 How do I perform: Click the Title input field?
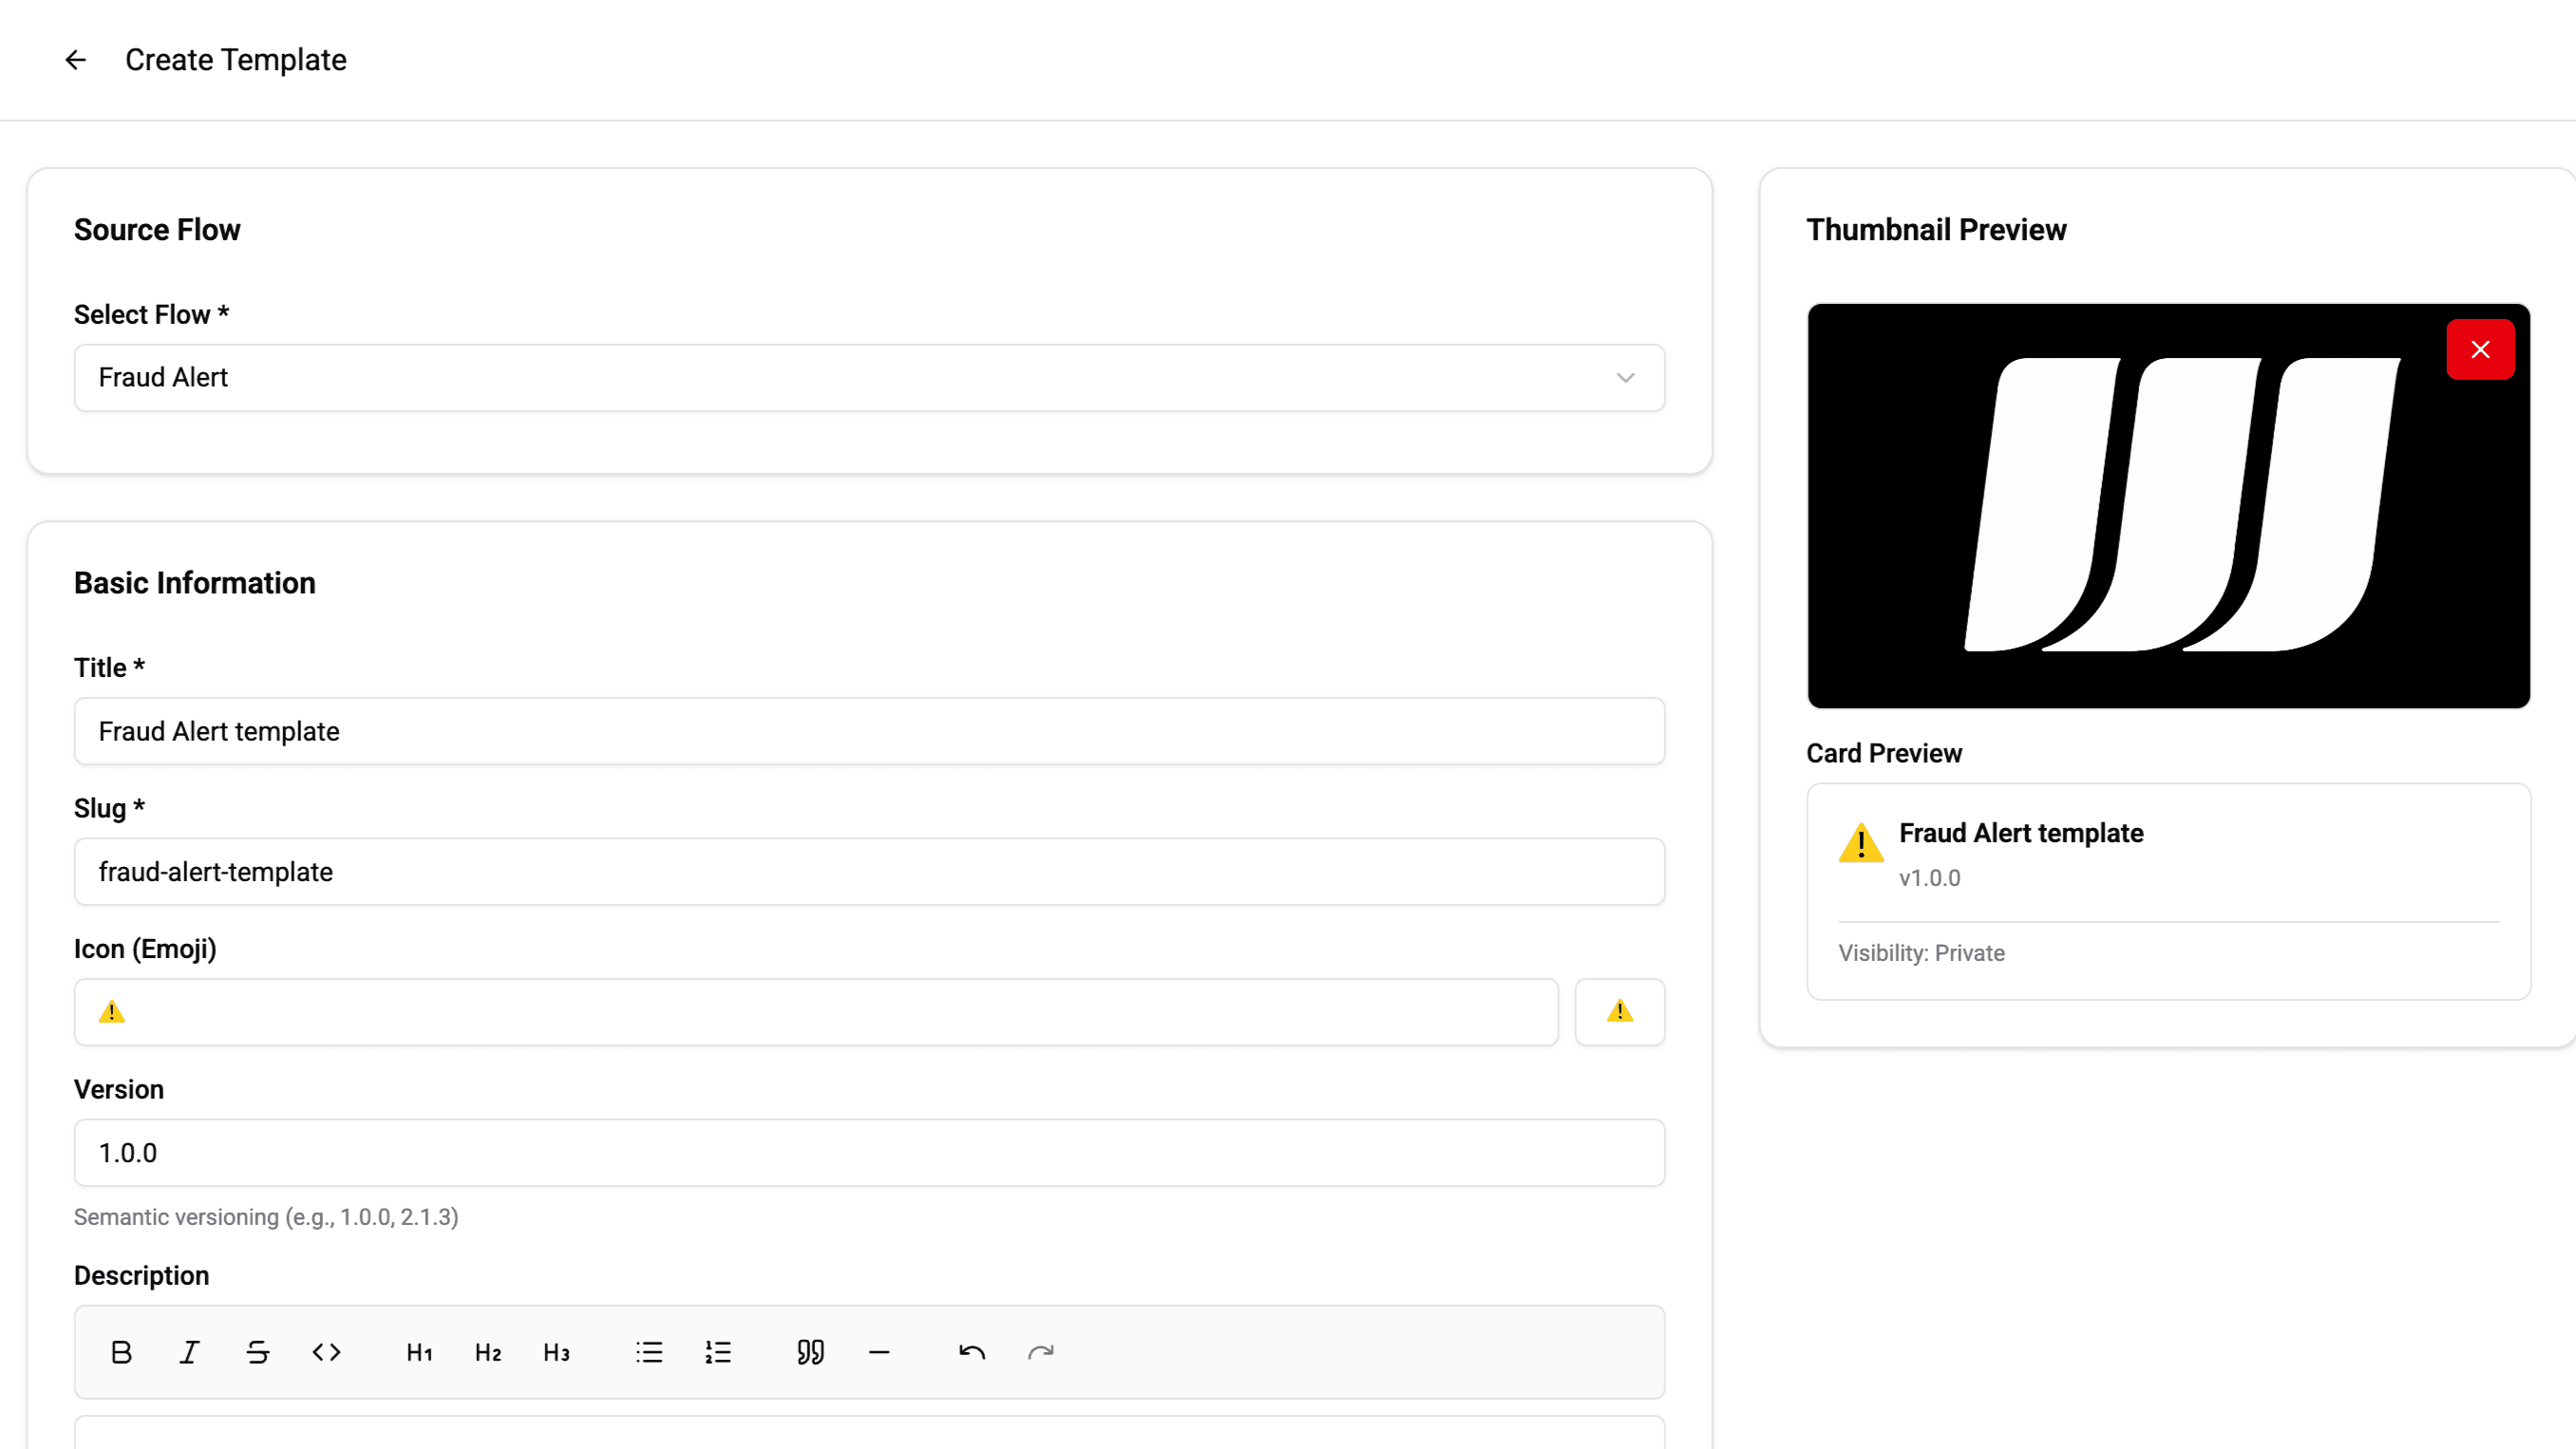tap(868, 731)
